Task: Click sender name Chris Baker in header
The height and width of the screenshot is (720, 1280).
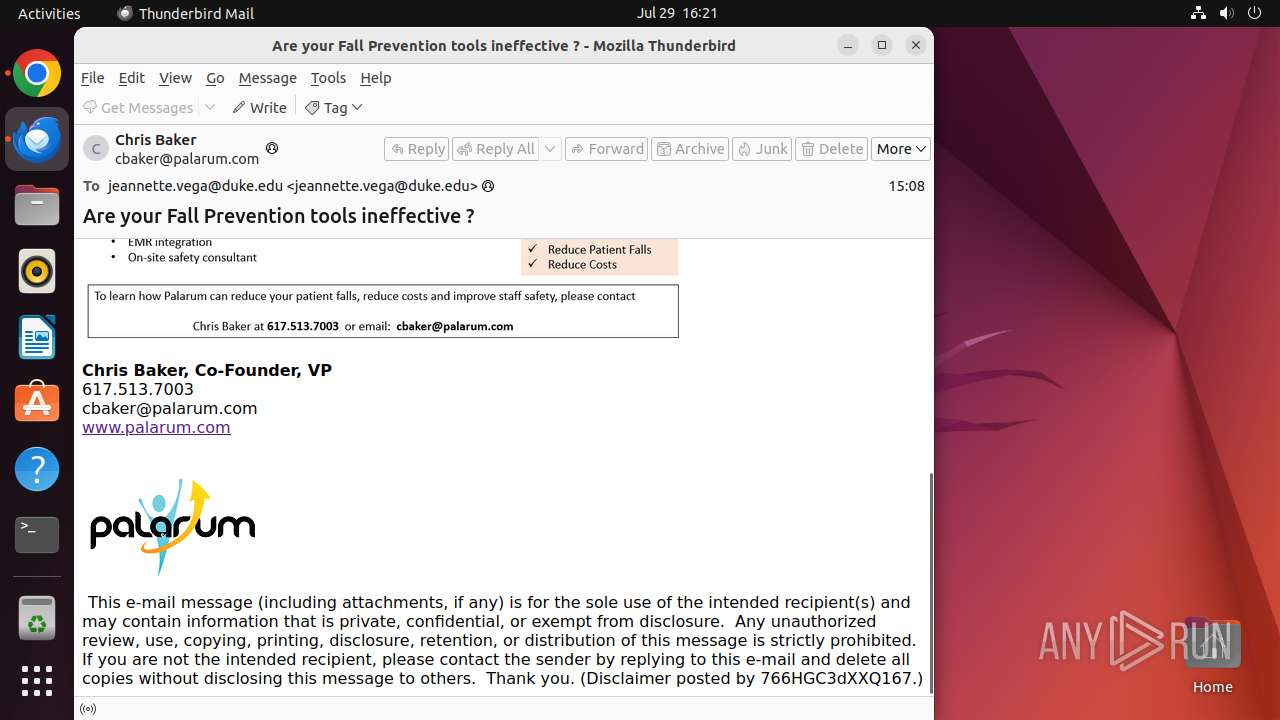Action: (x=155, y=139)
